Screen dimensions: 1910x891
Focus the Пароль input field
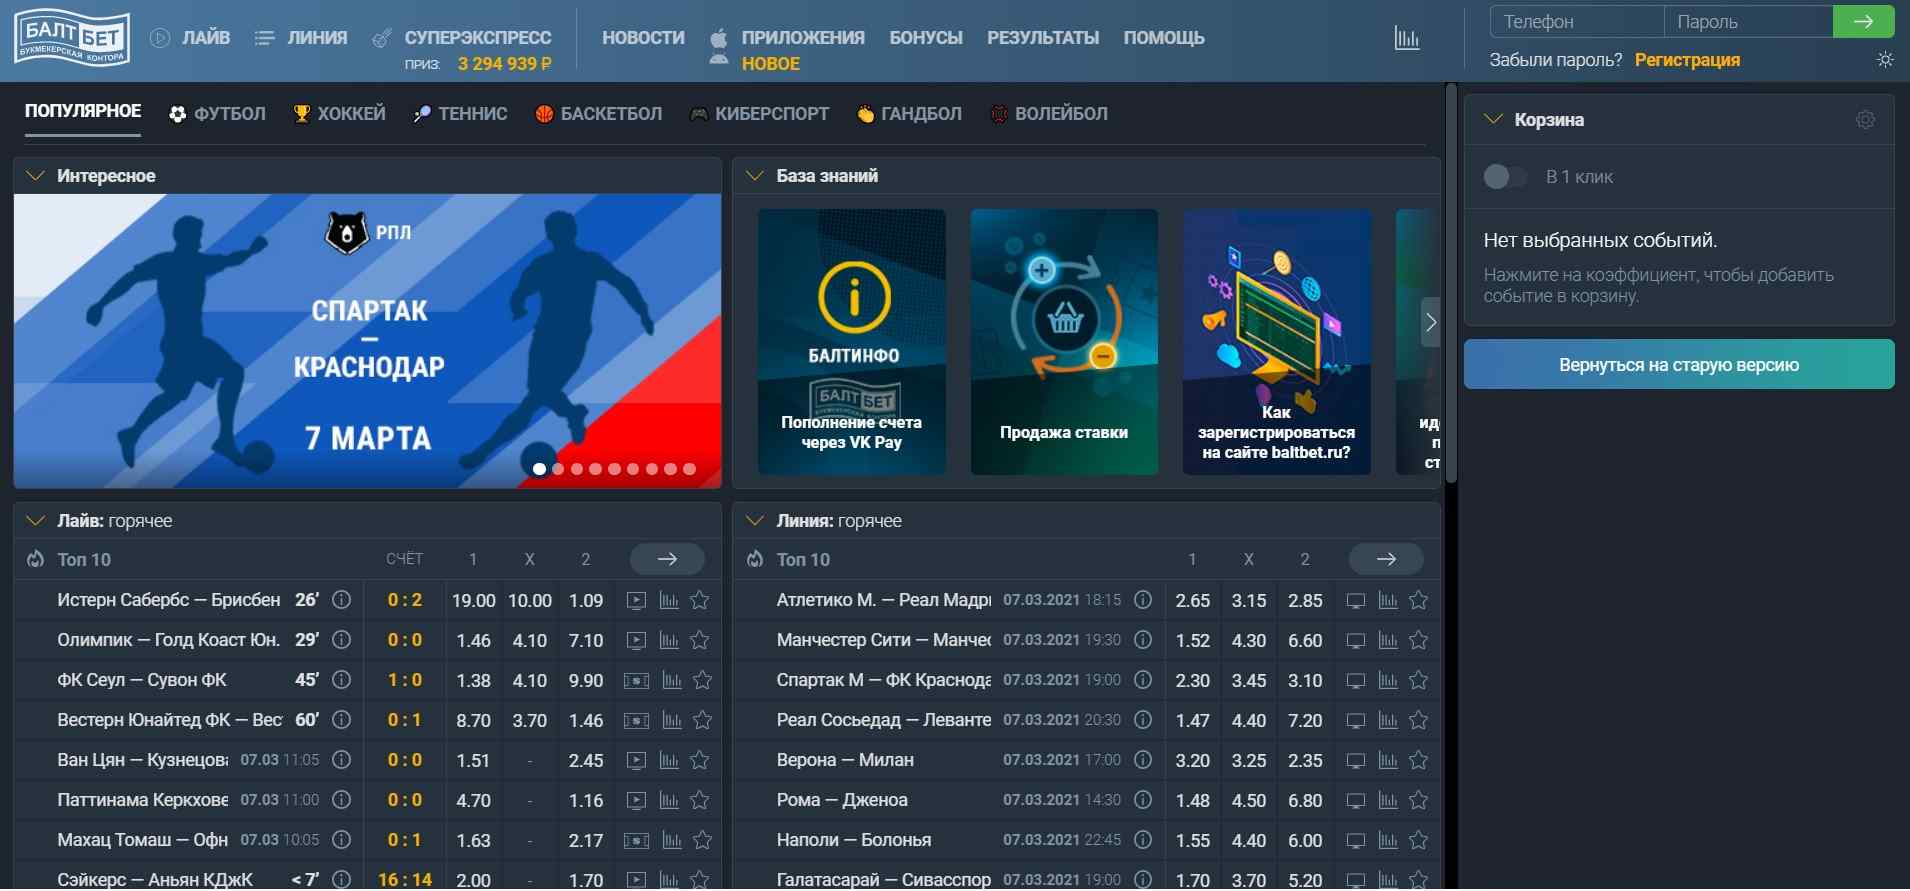[1748, 21]
